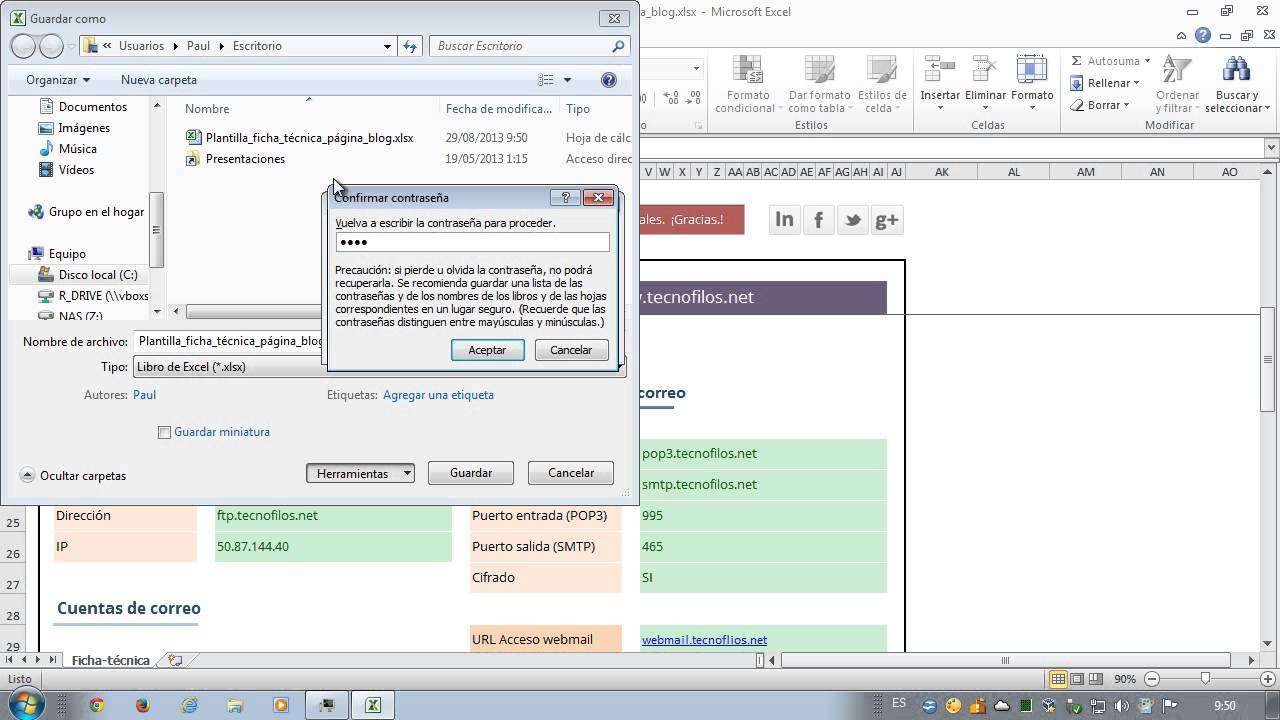Click Cancelar in Guardar como dialog
Viewport: 1280px width, 720px height.
tap(571, 473)
